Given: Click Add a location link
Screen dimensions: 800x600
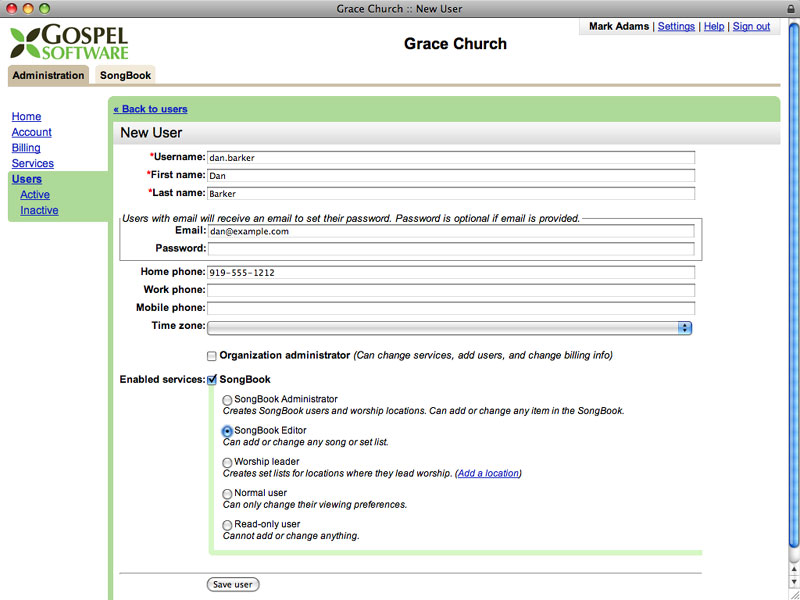Looking at the screenshot, I should pyautogui.click(x=488, y=473).
